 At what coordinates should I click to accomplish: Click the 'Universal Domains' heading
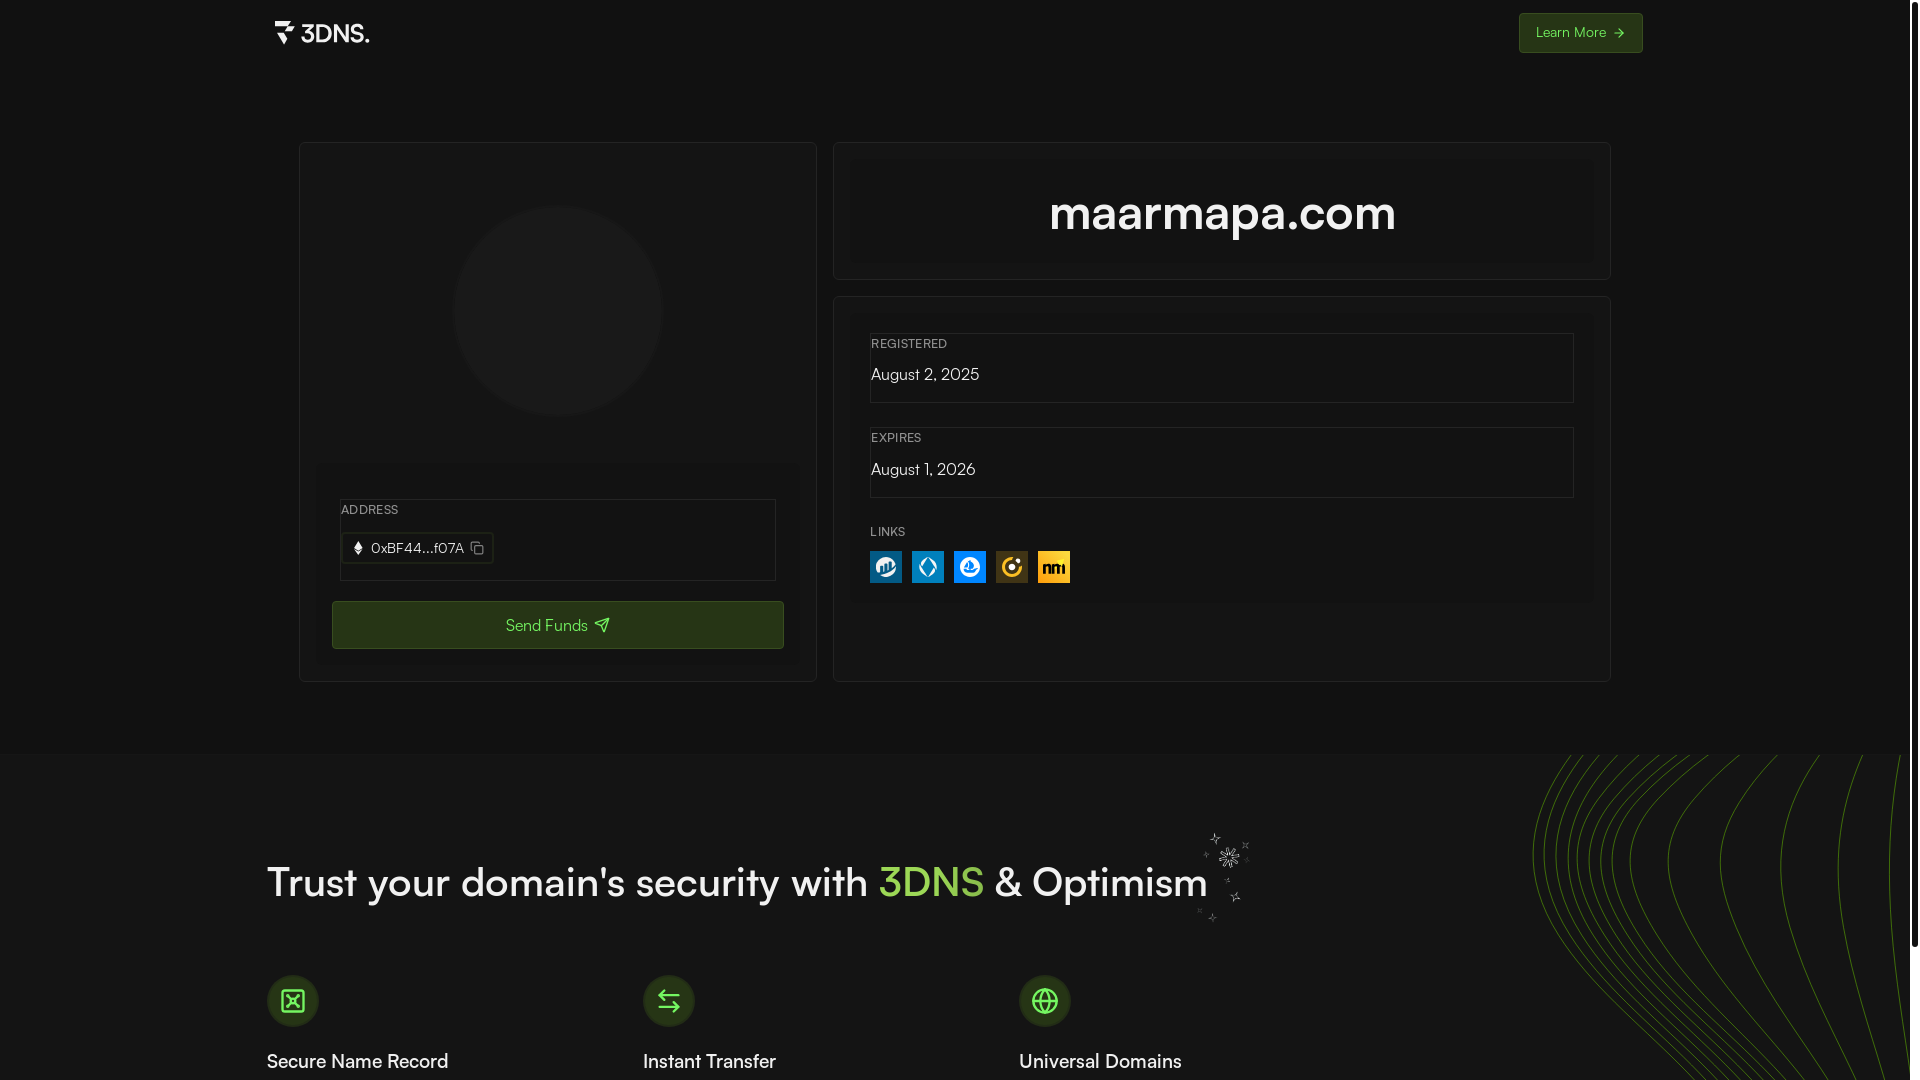pos(1100,1061)
